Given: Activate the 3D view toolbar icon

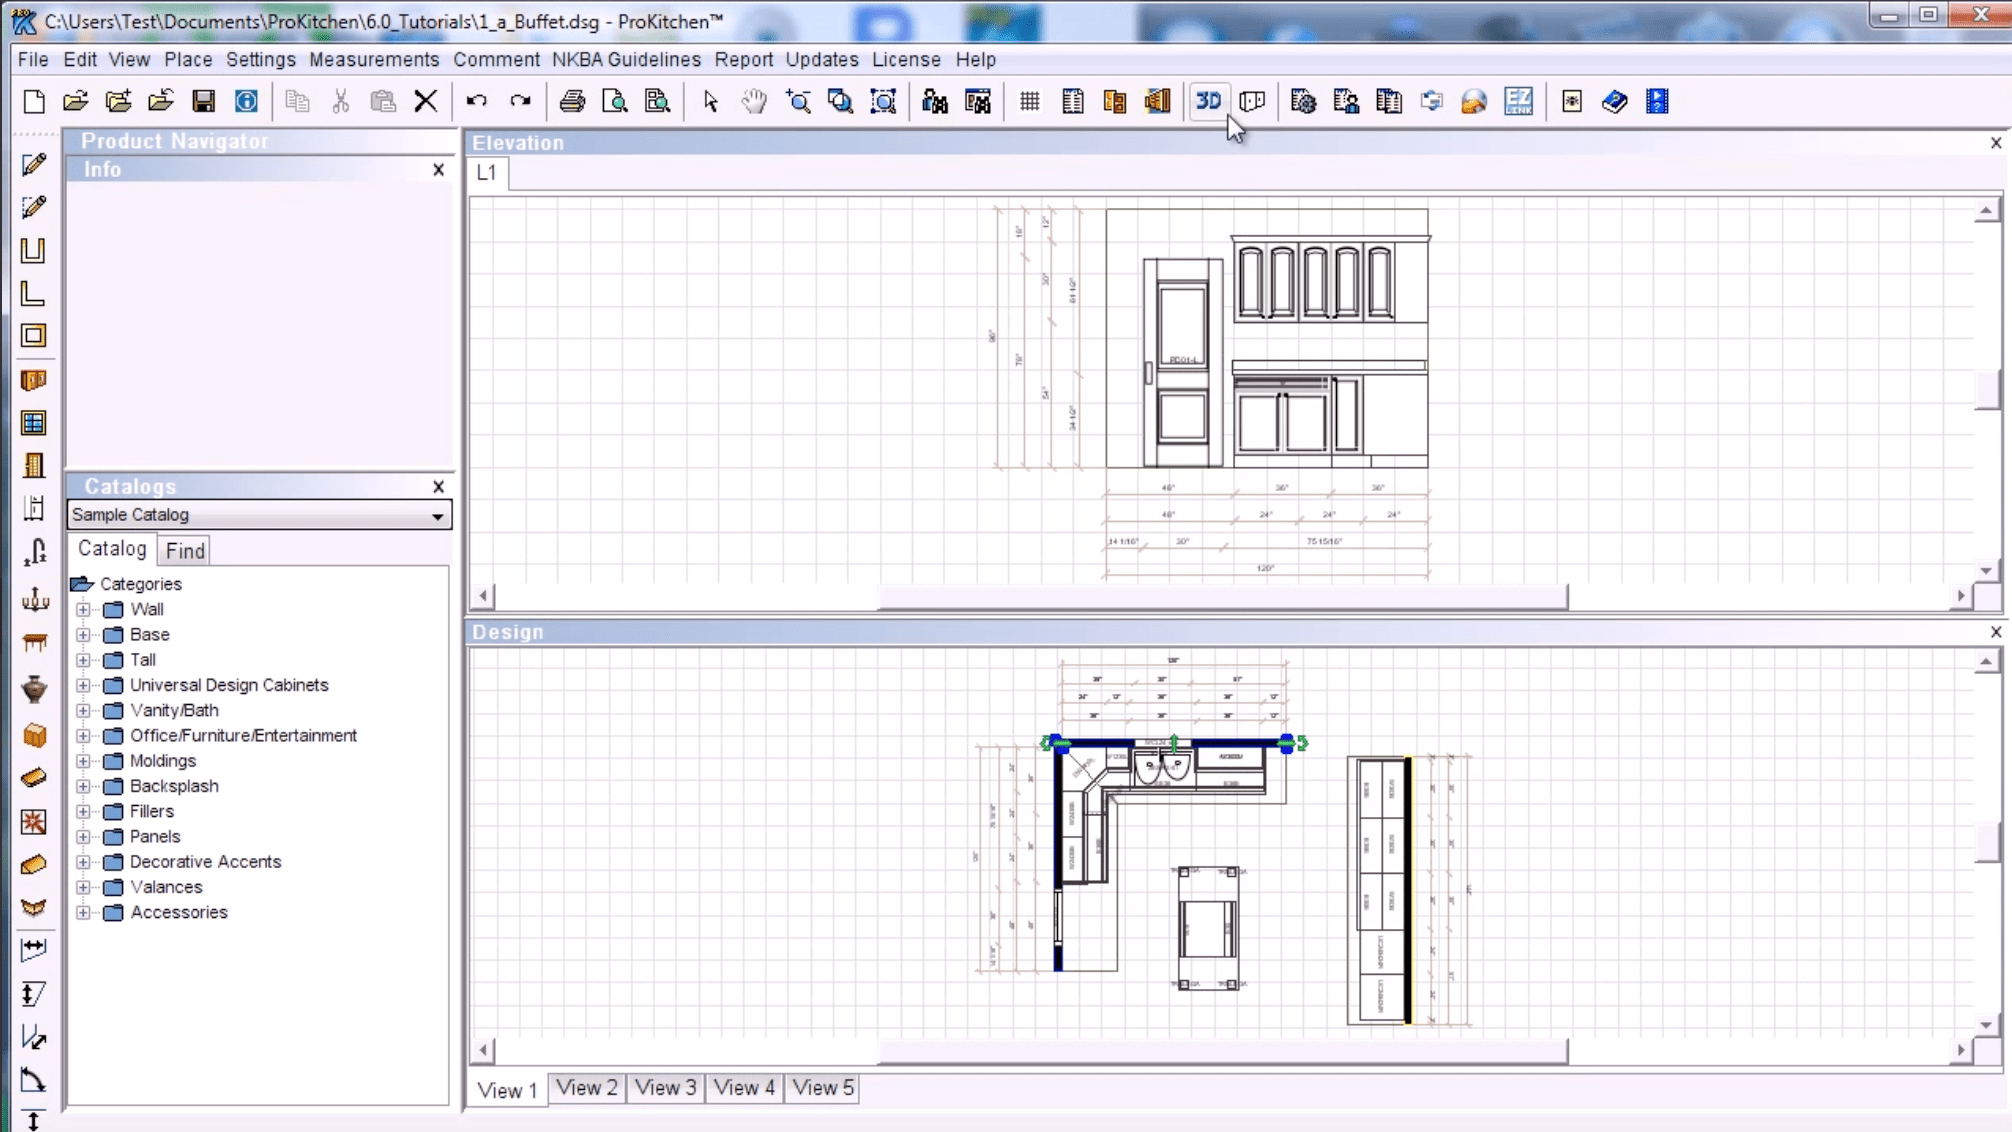Looking at the screenshot, I should (1208, 101).
